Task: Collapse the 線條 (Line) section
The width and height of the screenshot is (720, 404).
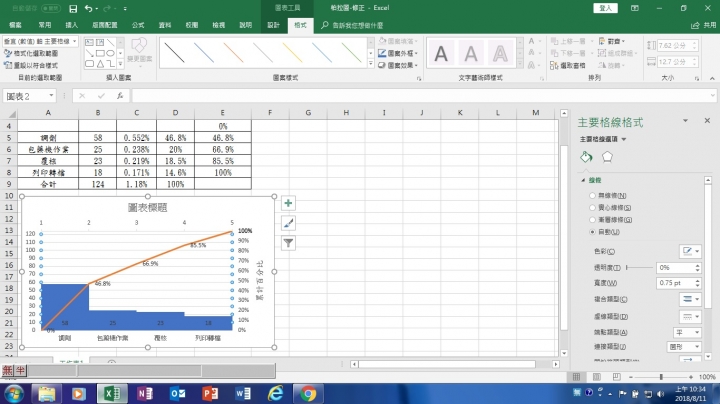Action: pyautogui.click(x=583, y=180)
